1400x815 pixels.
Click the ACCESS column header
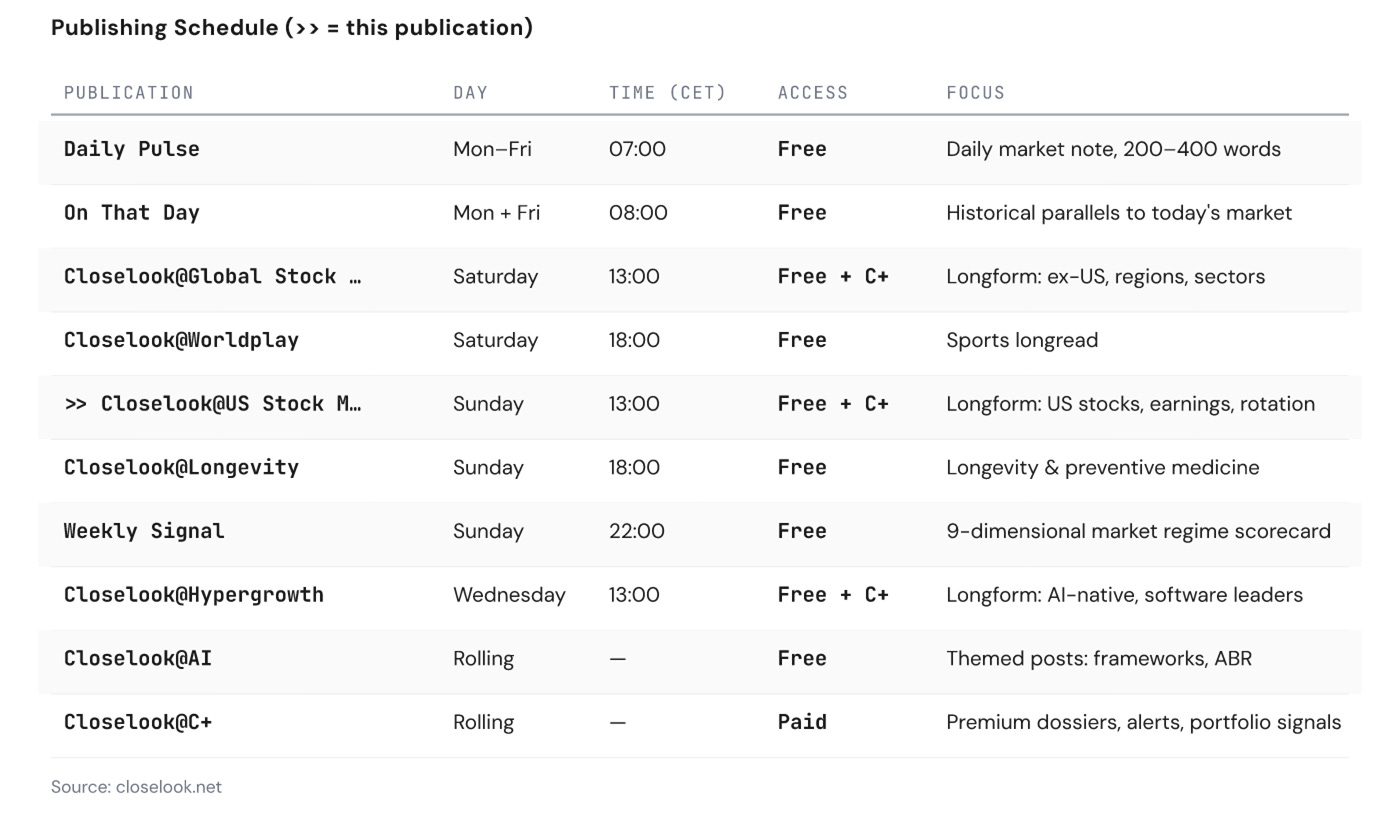813,92
